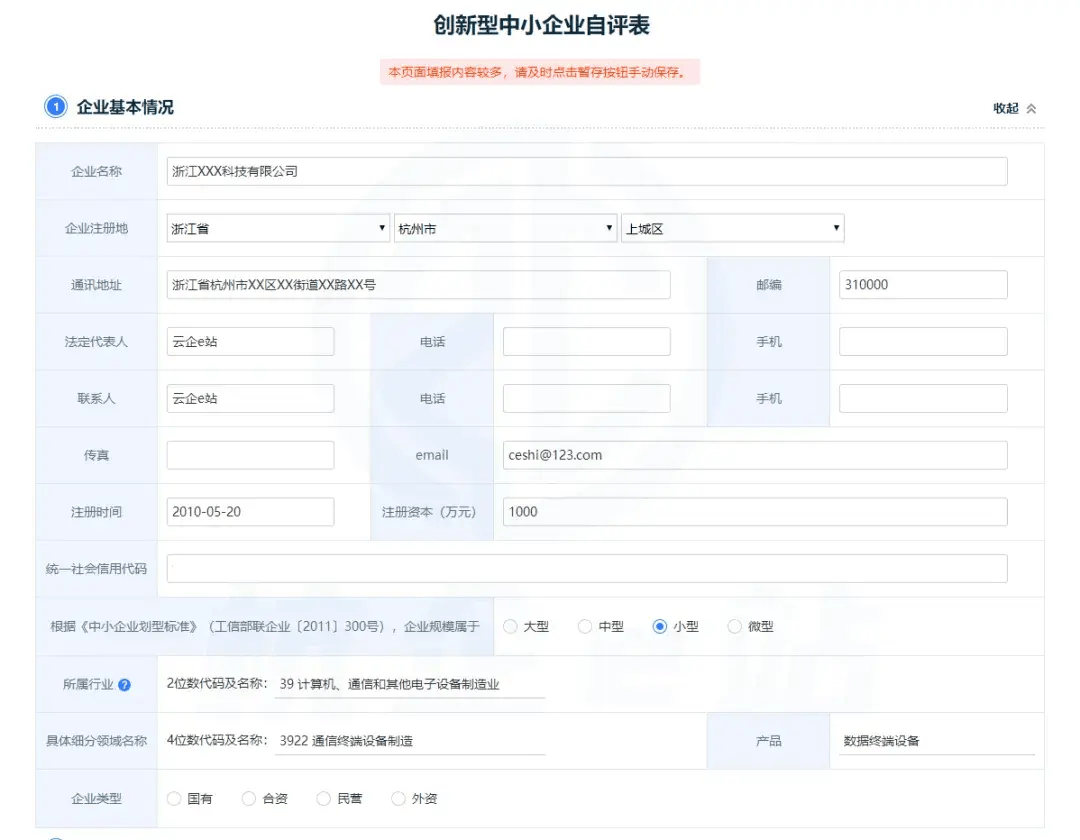Click the help icon beside 所属行业
Image resolution: width=1080 pixels, height=840 pixels.
pyautogui.click(x=124, y=684)
